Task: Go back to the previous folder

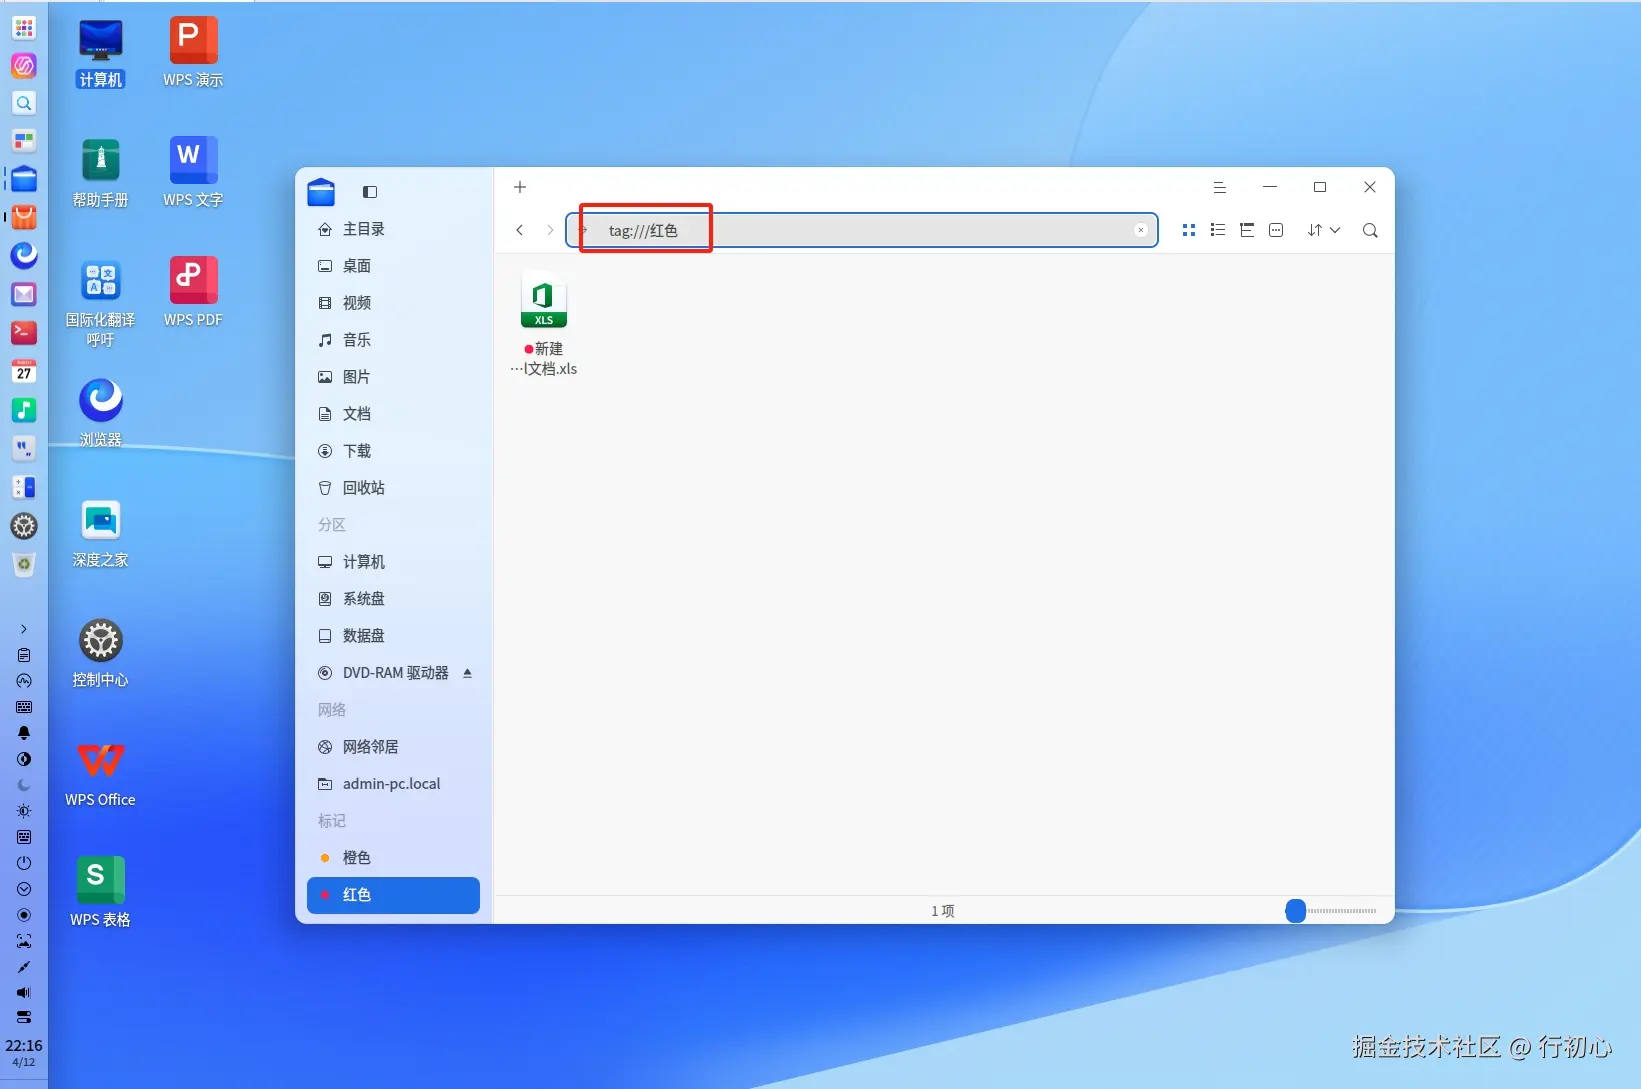Action: (520, 230)
